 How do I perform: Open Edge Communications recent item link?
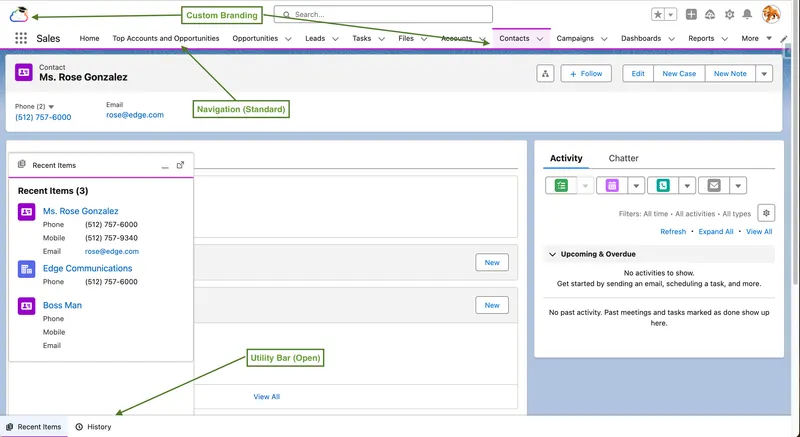87,268
